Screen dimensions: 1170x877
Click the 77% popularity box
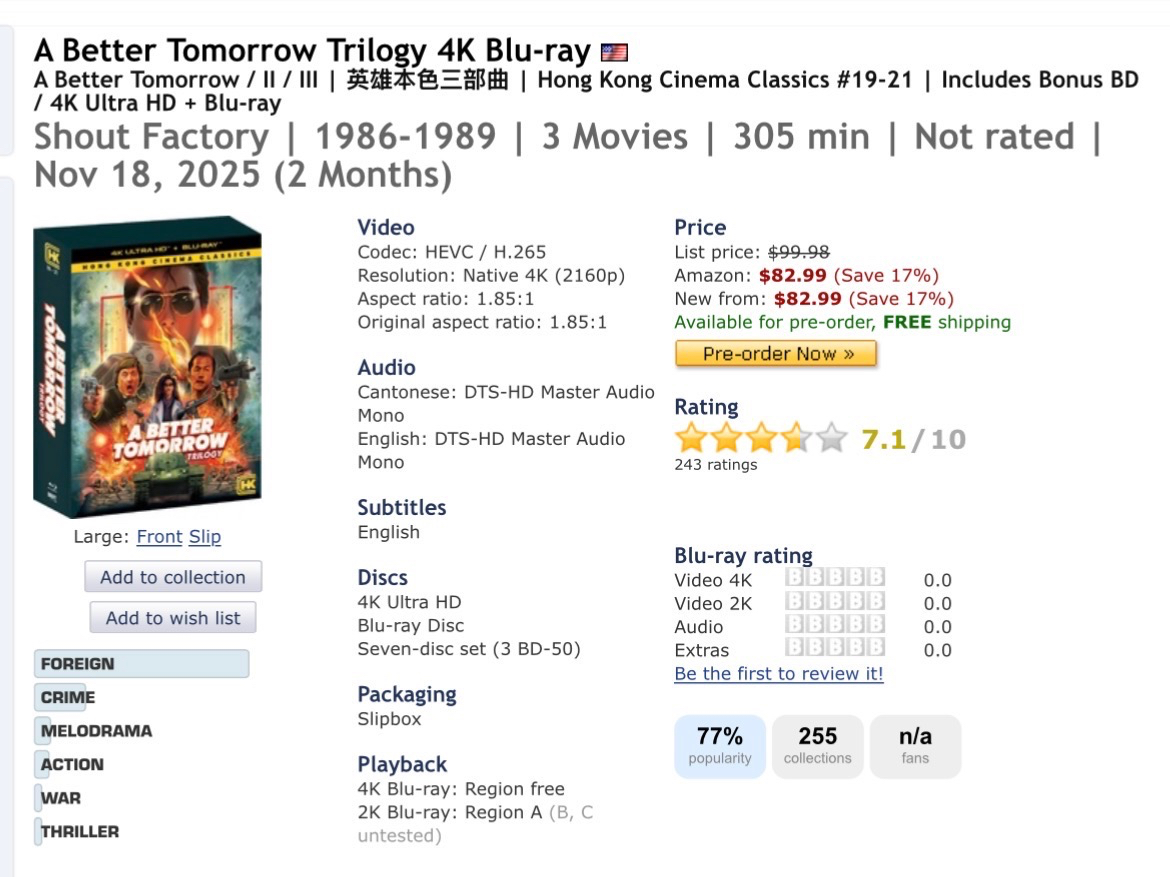coord(720,746)
